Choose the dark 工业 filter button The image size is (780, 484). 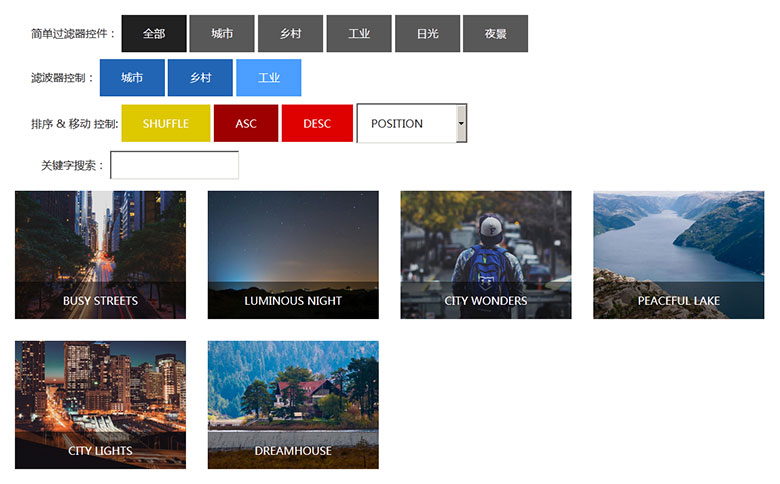359,34
